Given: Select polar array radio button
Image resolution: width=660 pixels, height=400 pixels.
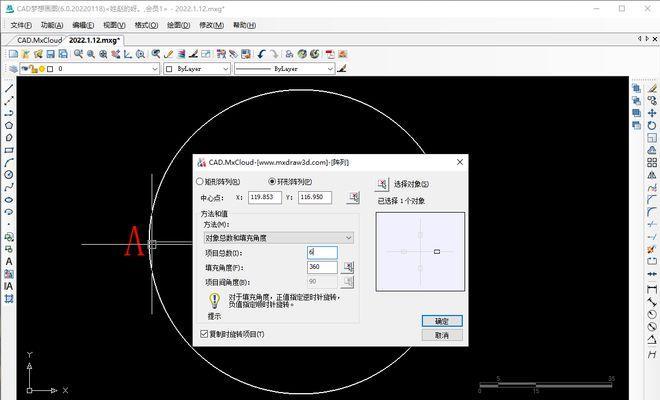Looking at the screenshot, I should coord(290,181).
